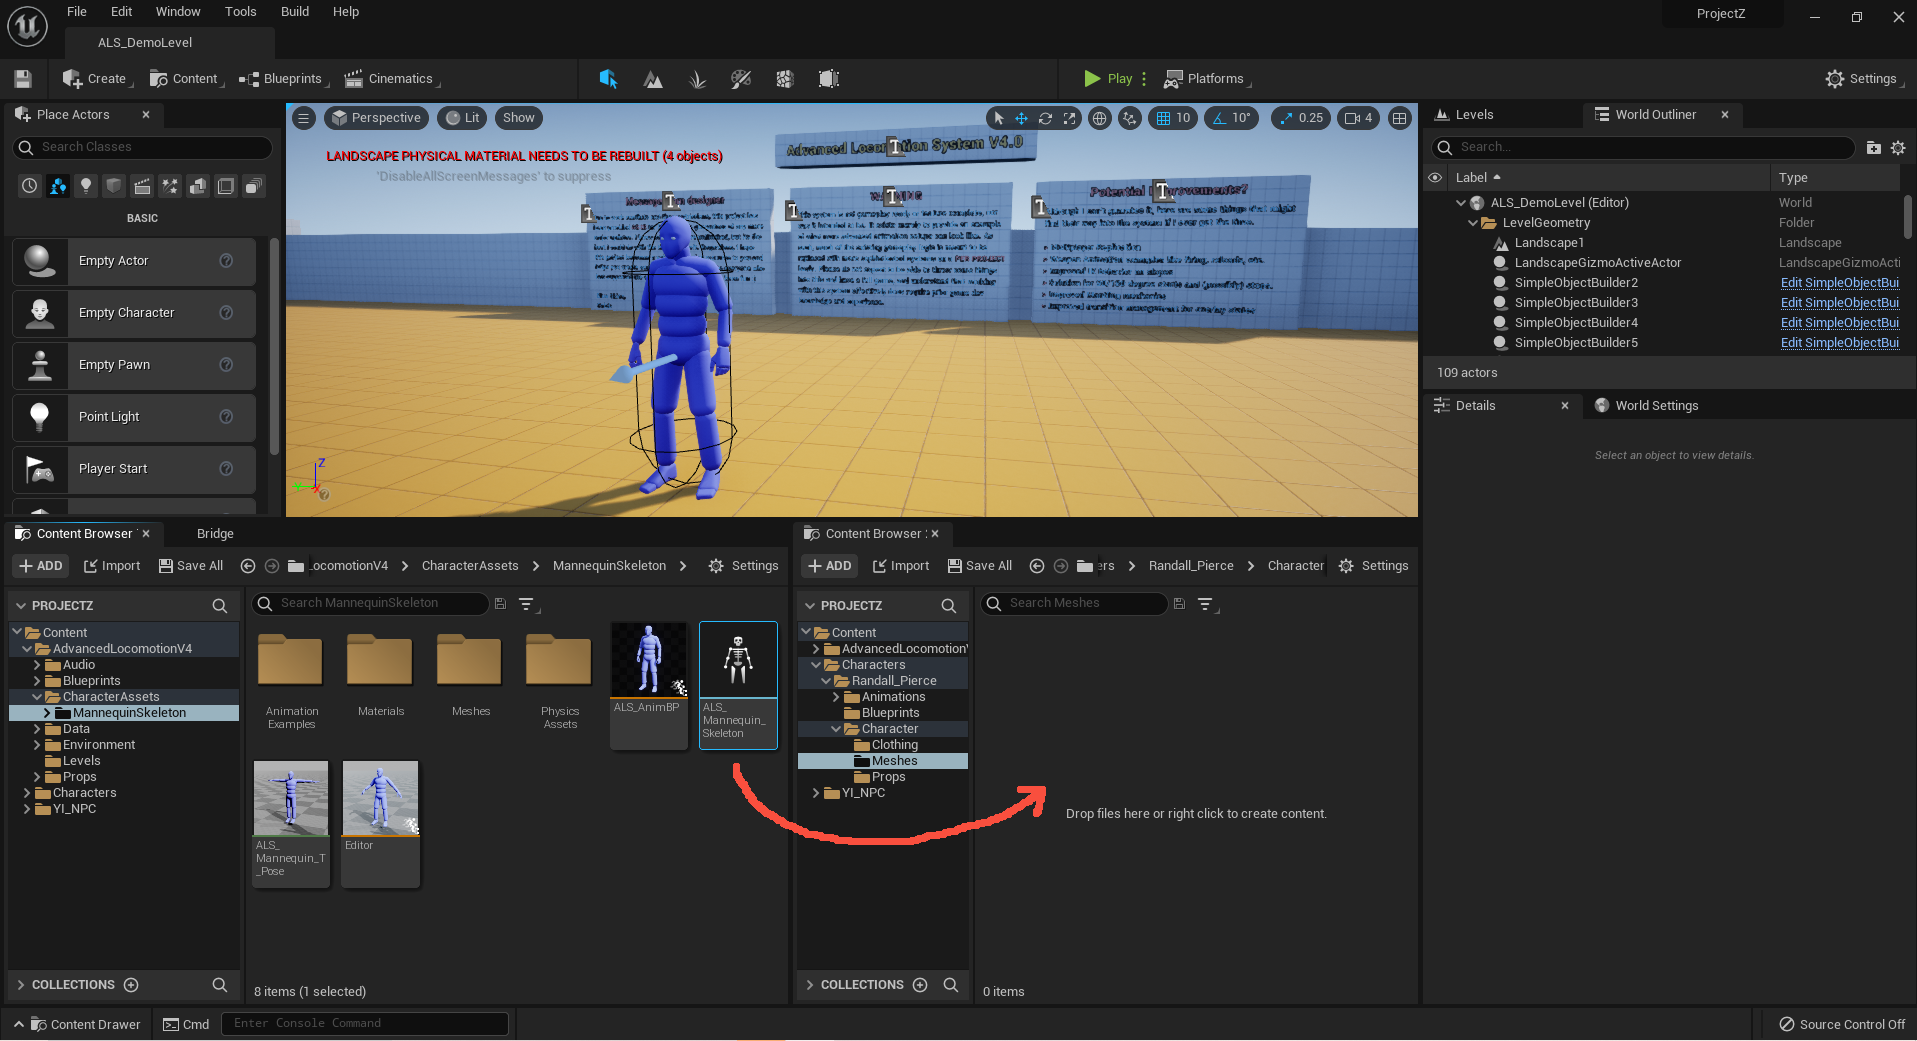Activate the Translate gizmo tool
1917x1041 pixels.
click(x=1022, y=118)
